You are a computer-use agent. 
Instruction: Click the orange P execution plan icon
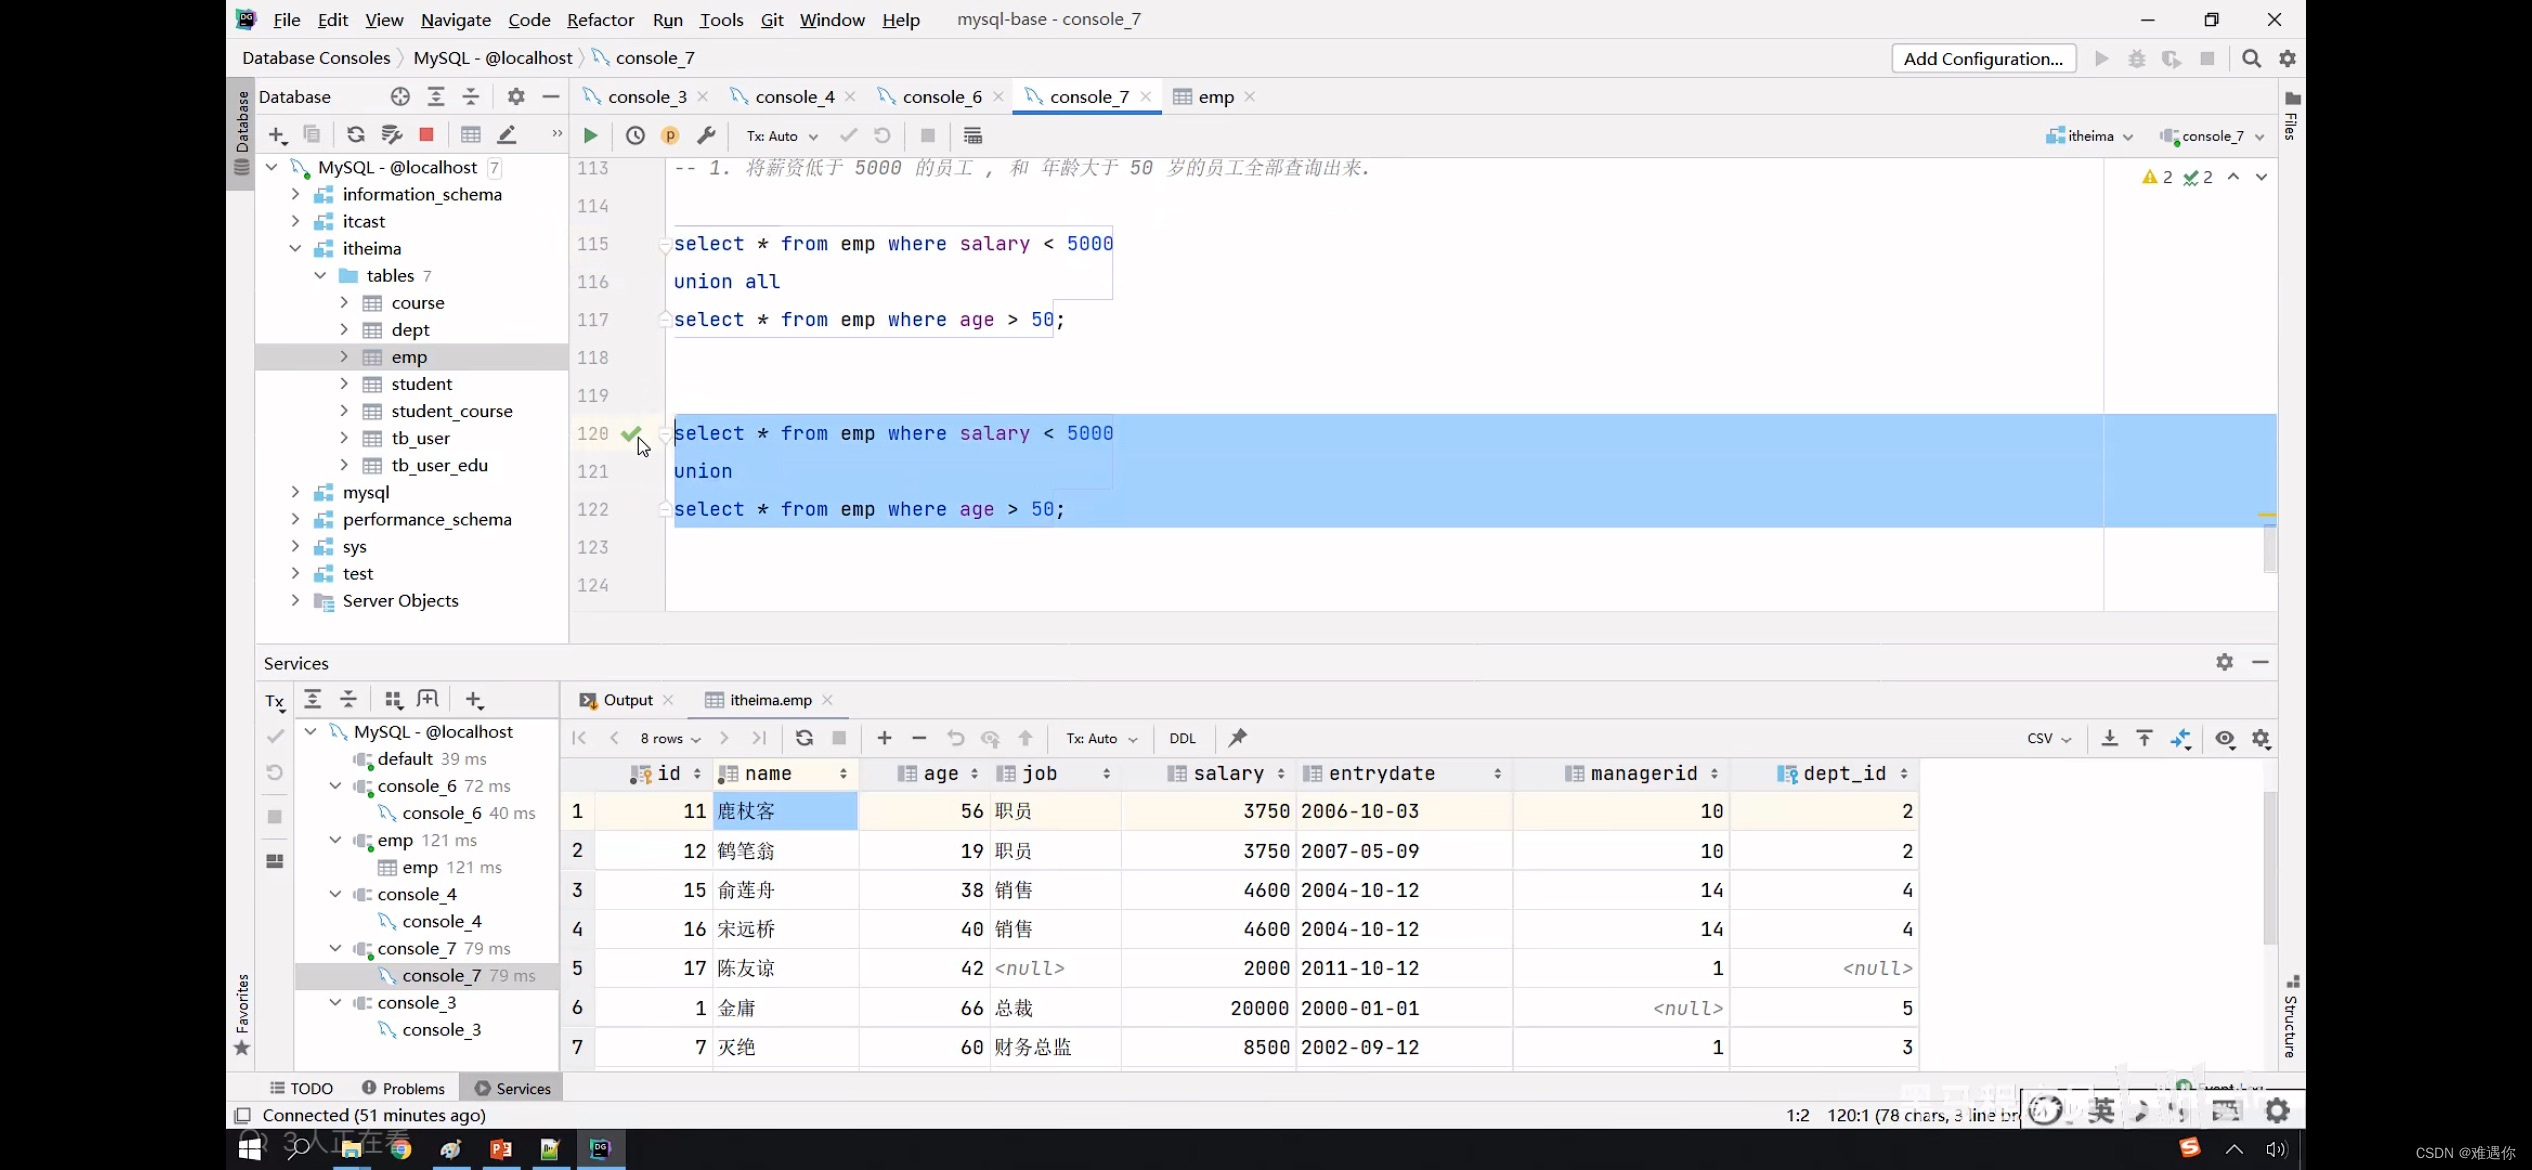670,136
